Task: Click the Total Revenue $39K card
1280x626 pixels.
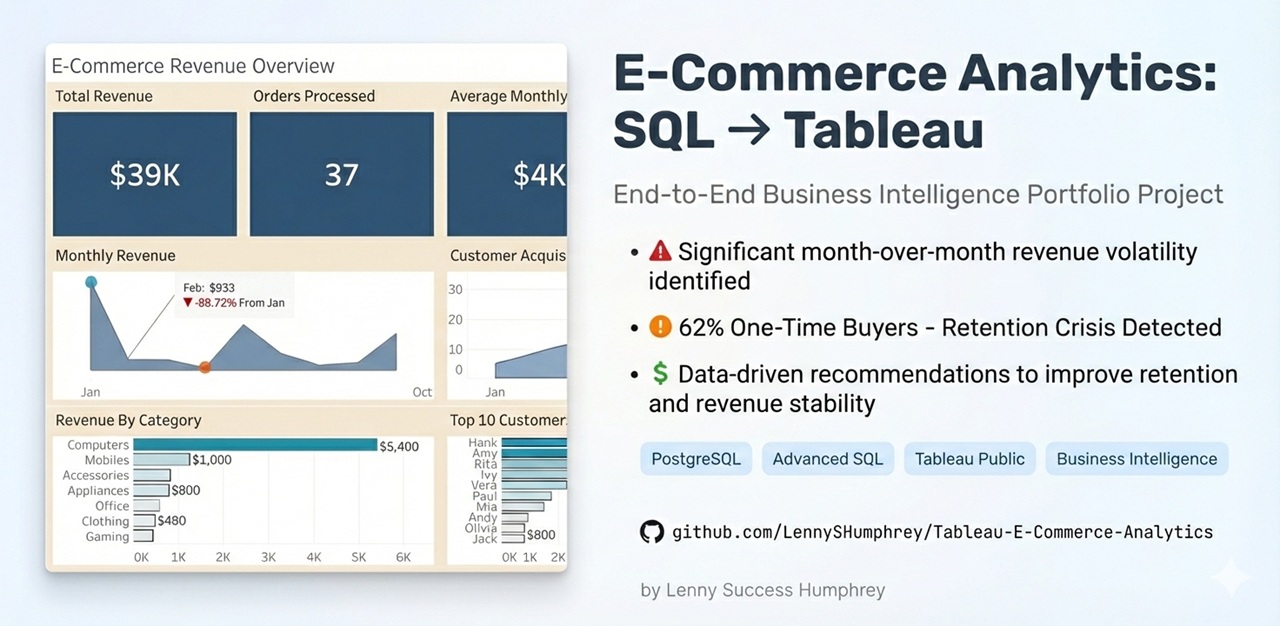Action: (145, 174)
